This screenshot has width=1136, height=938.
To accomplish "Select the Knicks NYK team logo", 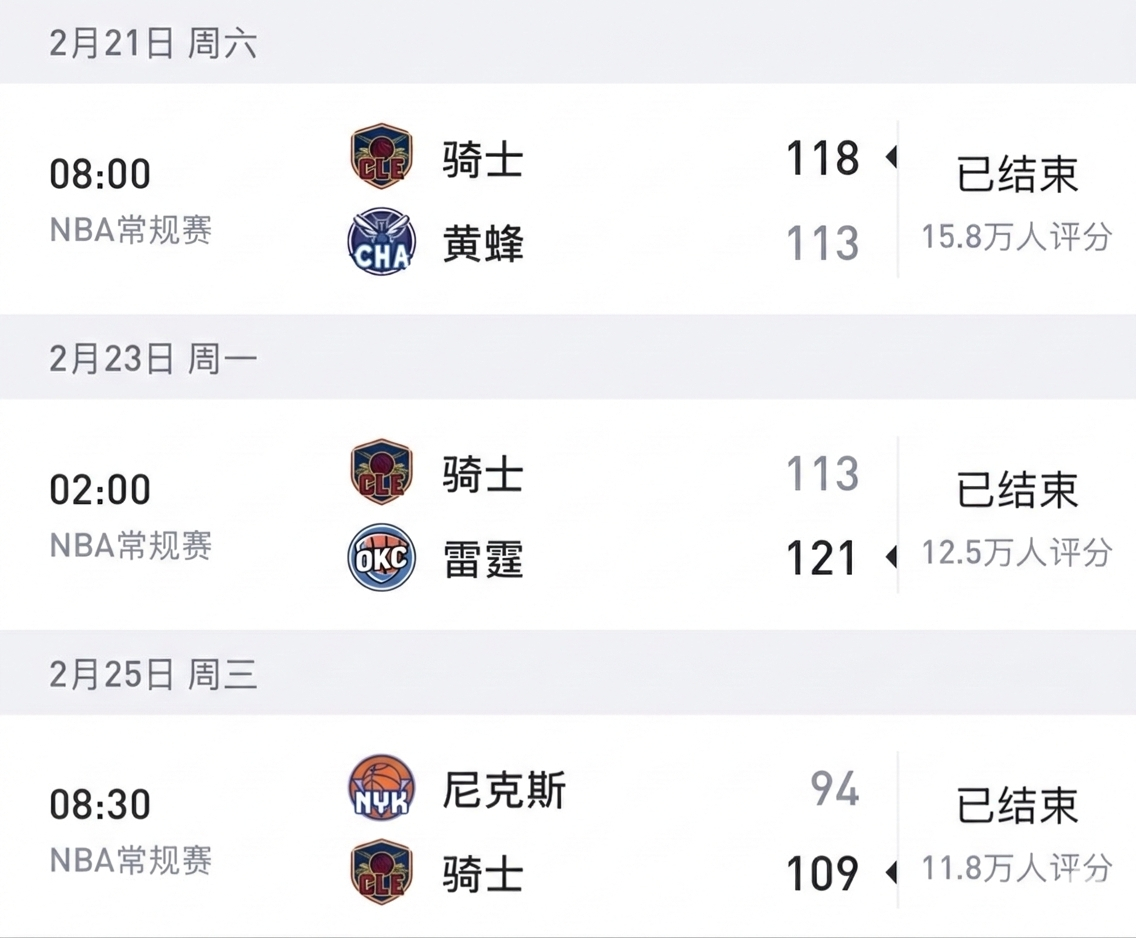I will [x=380, y=788].
